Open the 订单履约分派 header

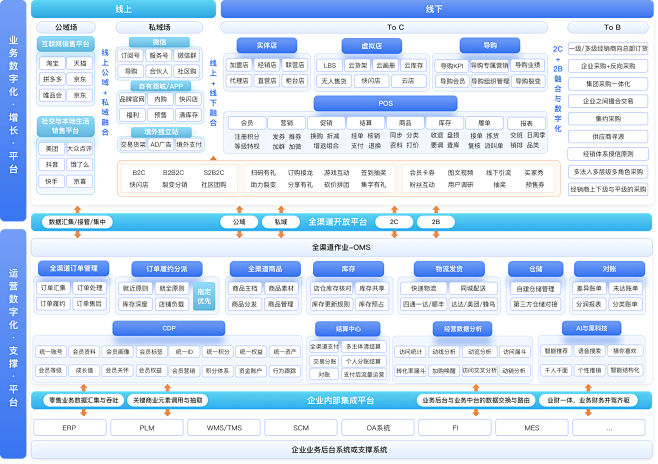167,269
